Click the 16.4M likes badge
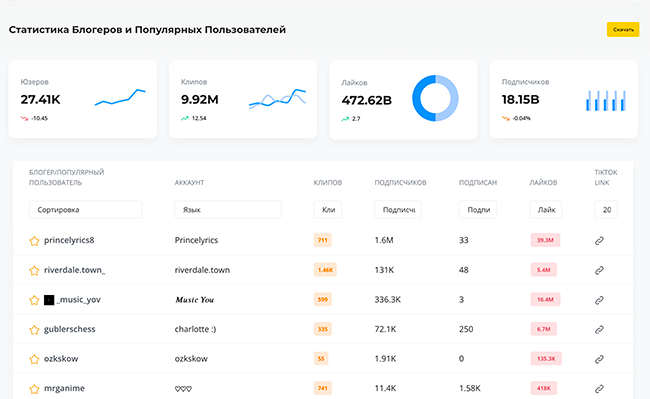Image resolution: width=650 pixels, height=399 pixels. coord(546,300)
